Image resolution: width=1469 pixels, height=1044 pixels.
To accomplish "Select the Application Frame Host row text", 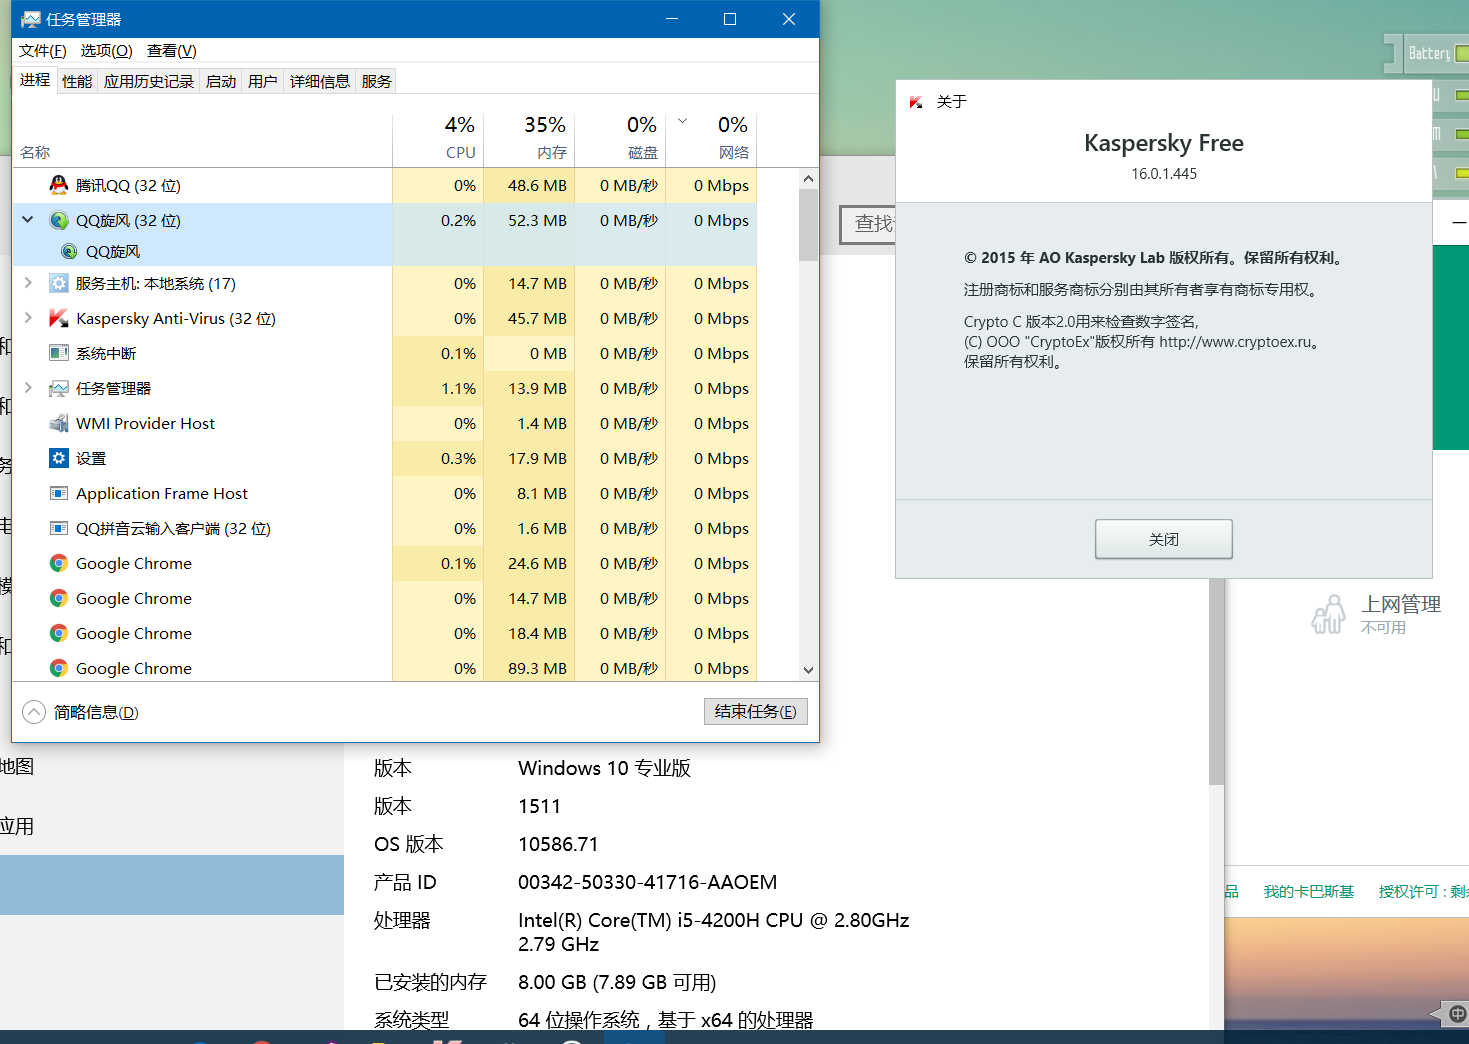I will [162, 493].
